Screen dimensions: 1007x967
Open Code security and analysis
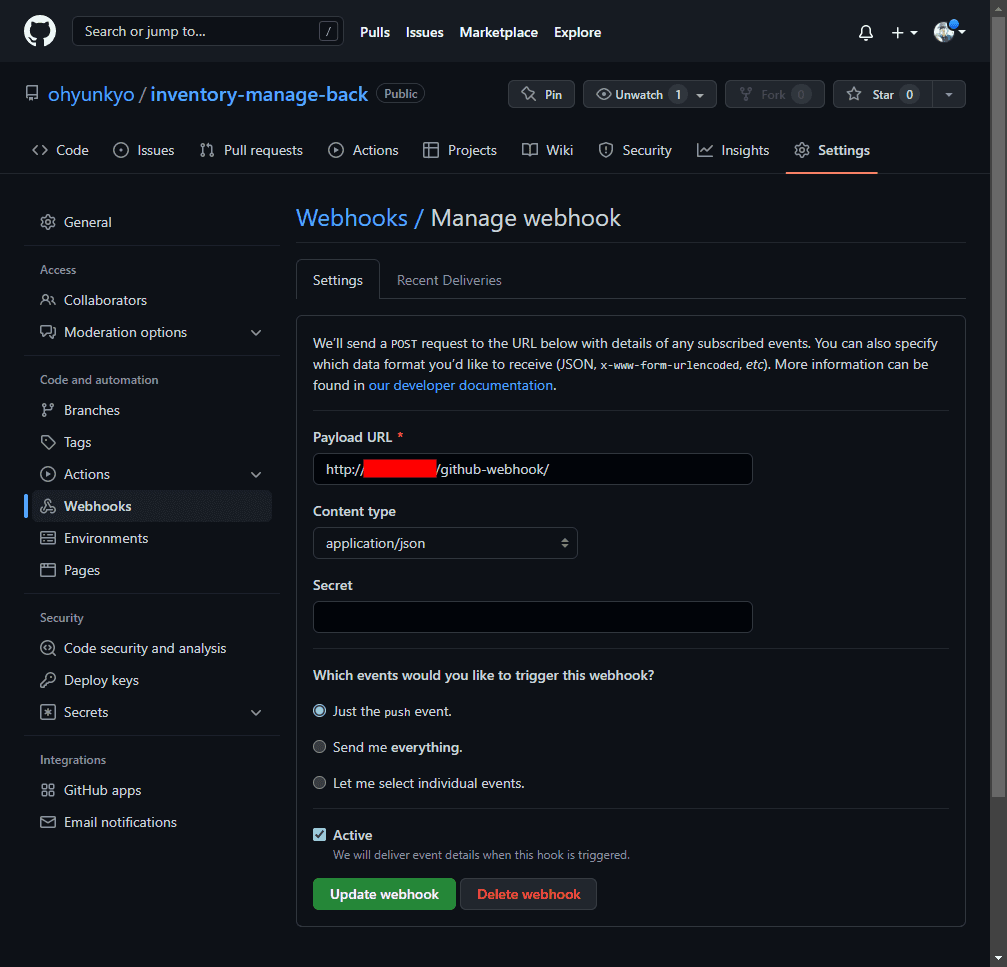(152, 648)
